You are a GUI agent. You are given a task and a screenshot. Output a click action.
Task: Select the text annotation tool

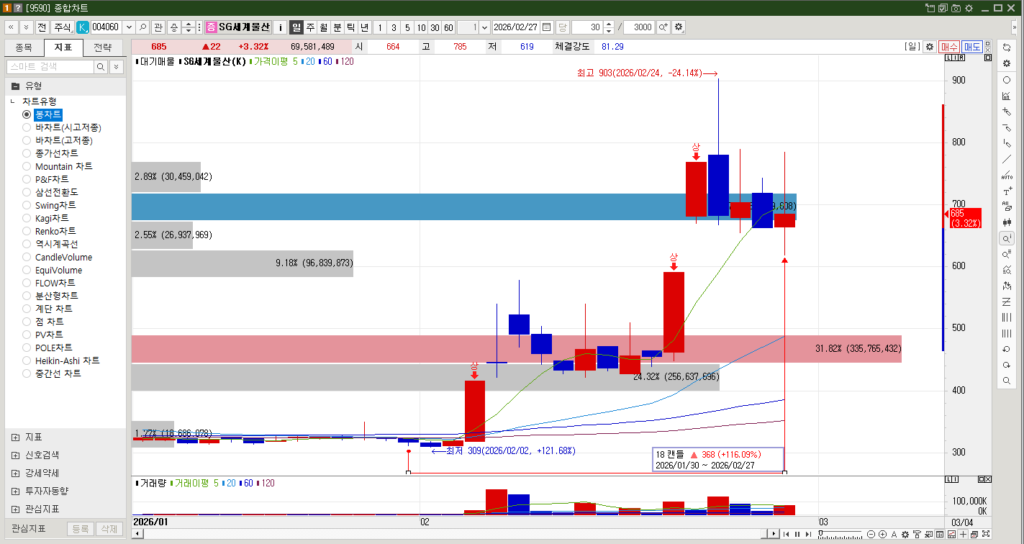1006,191
